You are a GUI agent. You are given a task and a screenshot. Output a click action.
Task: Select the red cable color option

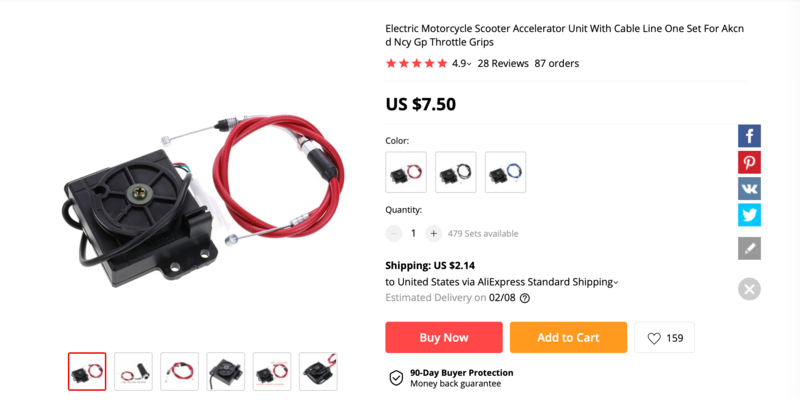406,172
